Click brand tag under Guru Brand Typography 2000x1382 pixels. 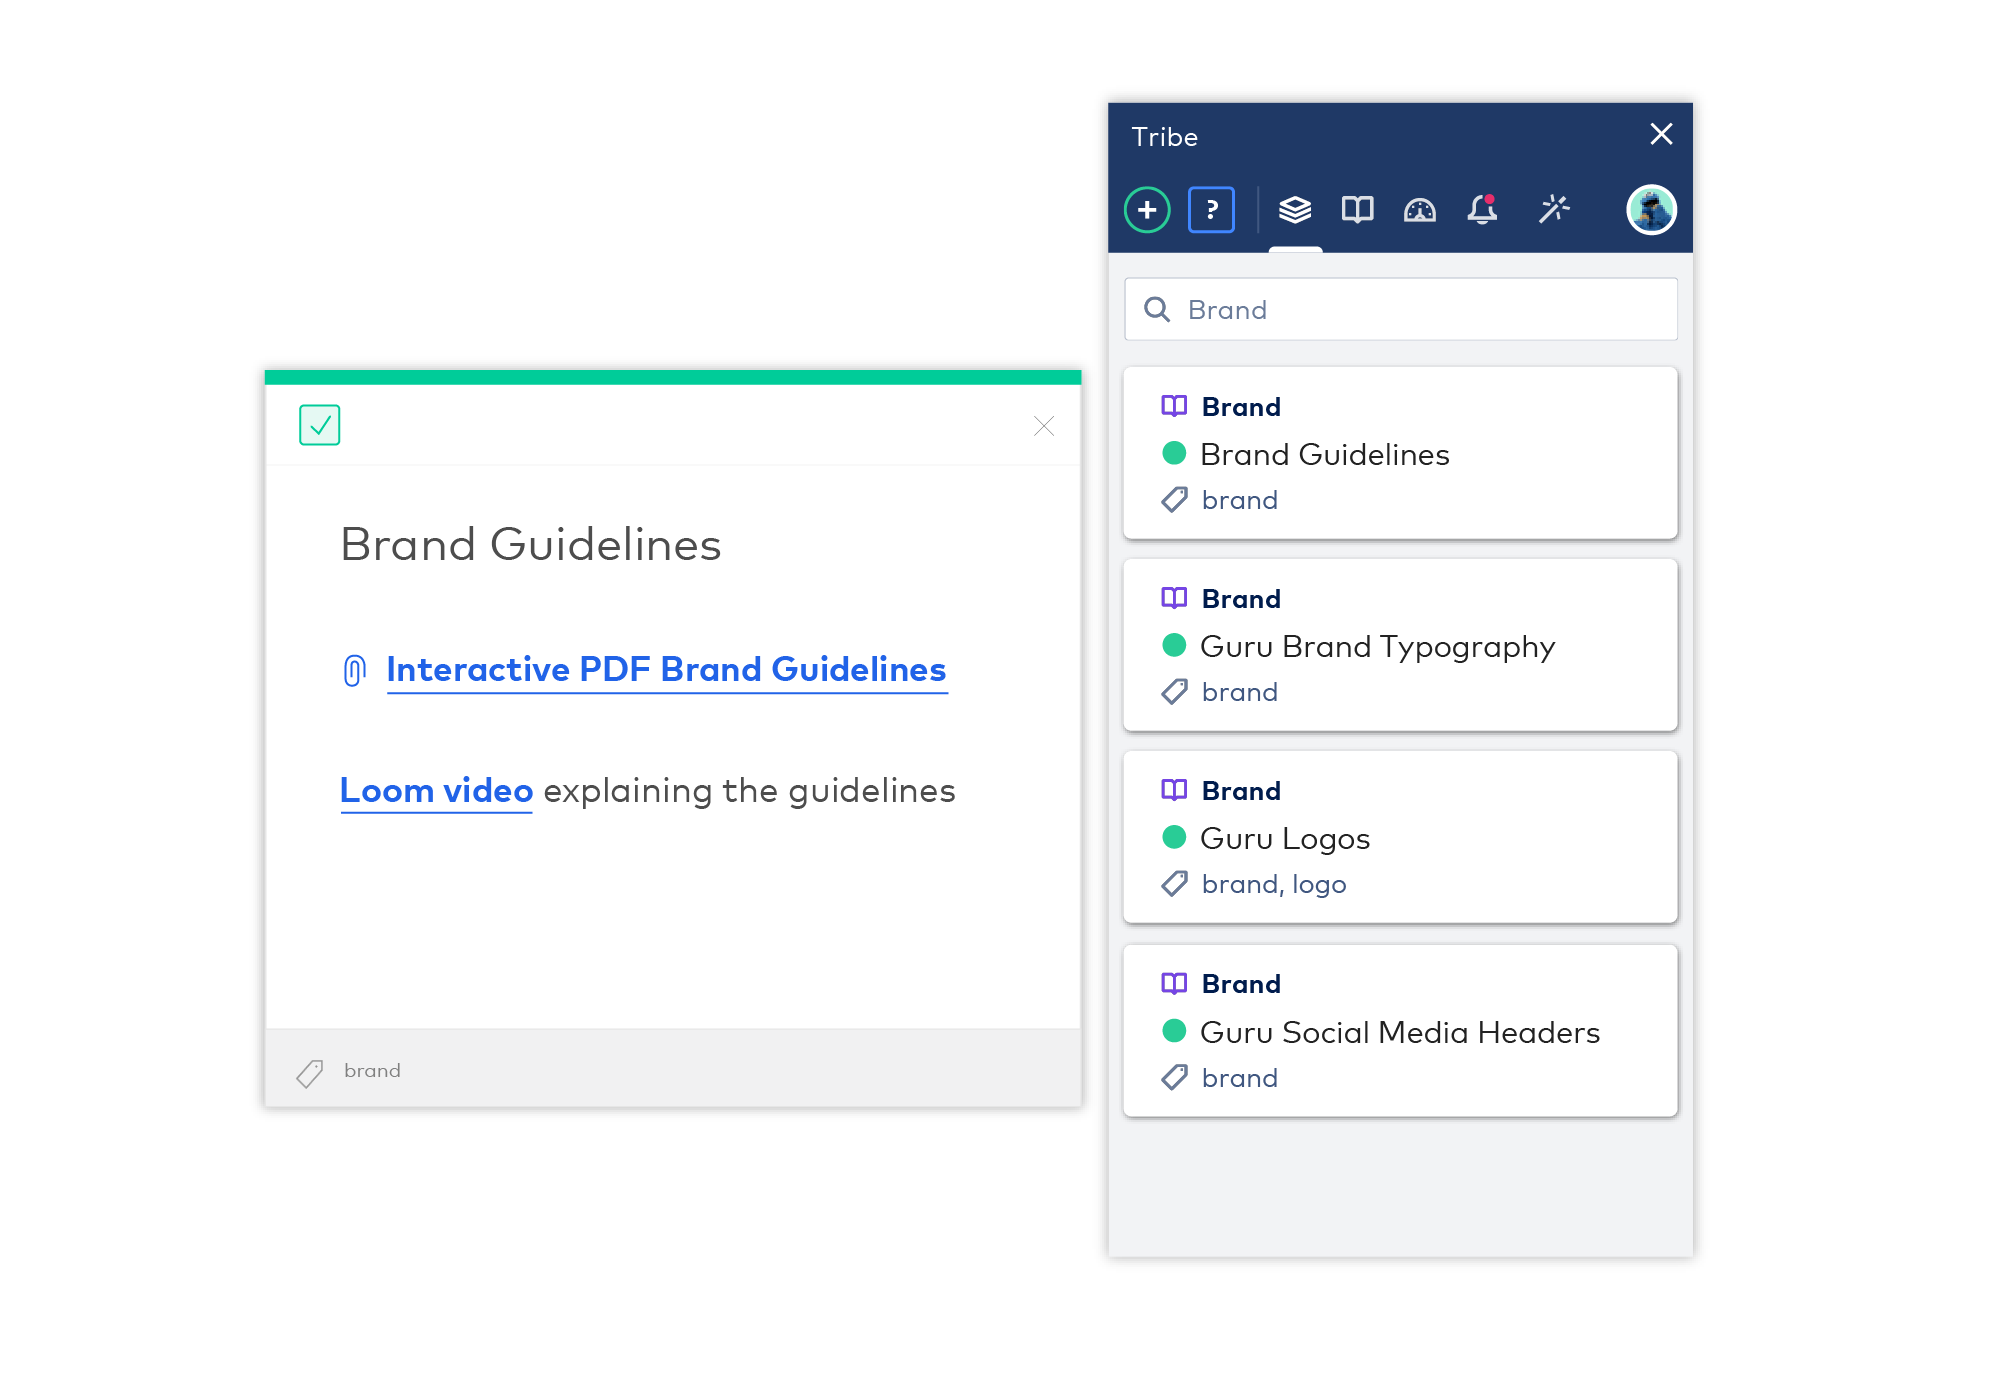(1240, 692)
